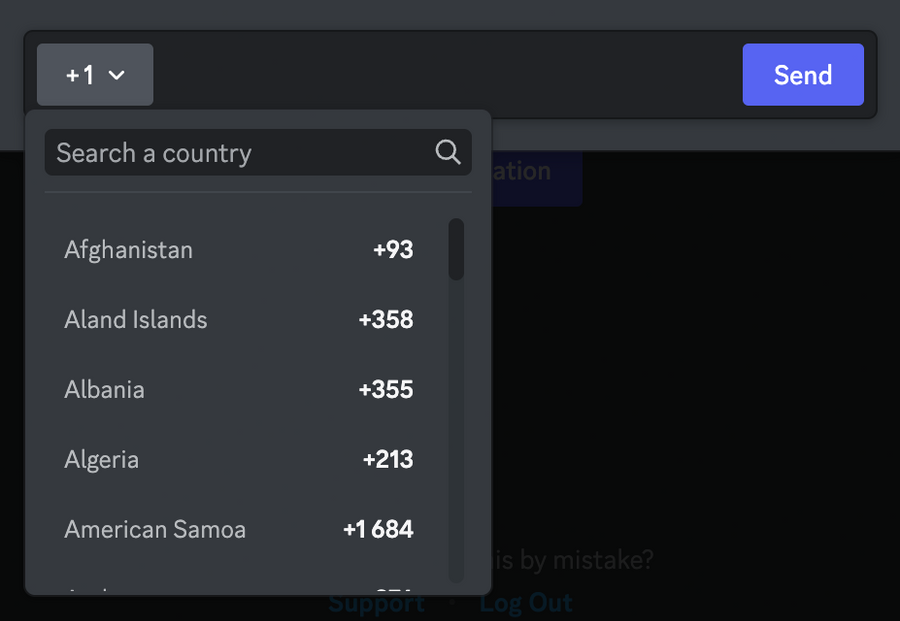Viewport: 900px width, 621px height.
Task: Expand the chevron next to +1
Action: pos(117,74)
